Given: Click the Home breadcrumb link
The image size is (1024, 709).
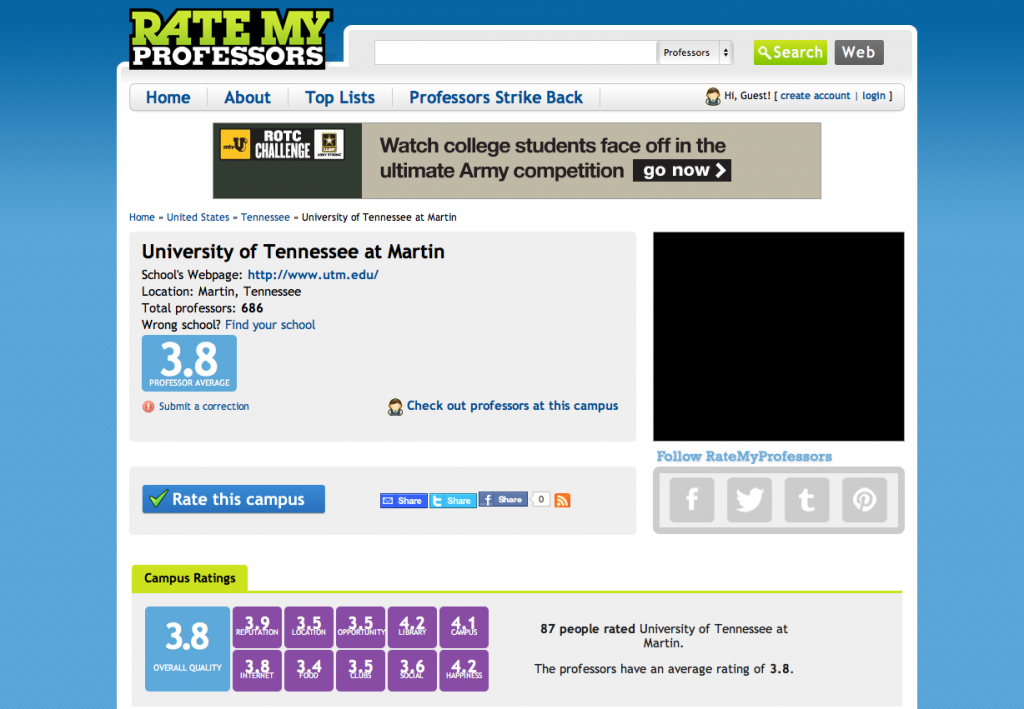Looking at the screenshot, I should 142,217.
